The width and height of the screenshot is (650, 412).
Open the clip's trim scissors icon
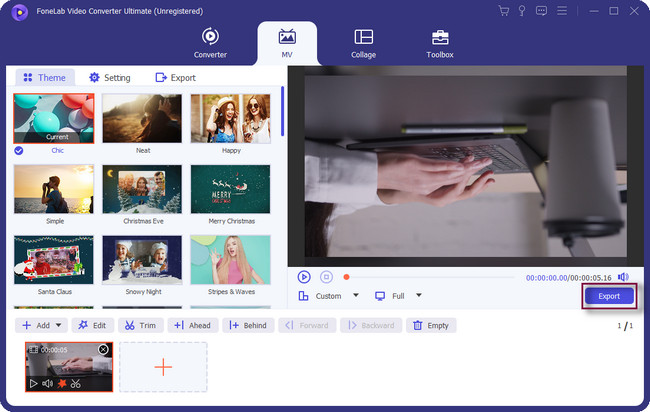75,384
